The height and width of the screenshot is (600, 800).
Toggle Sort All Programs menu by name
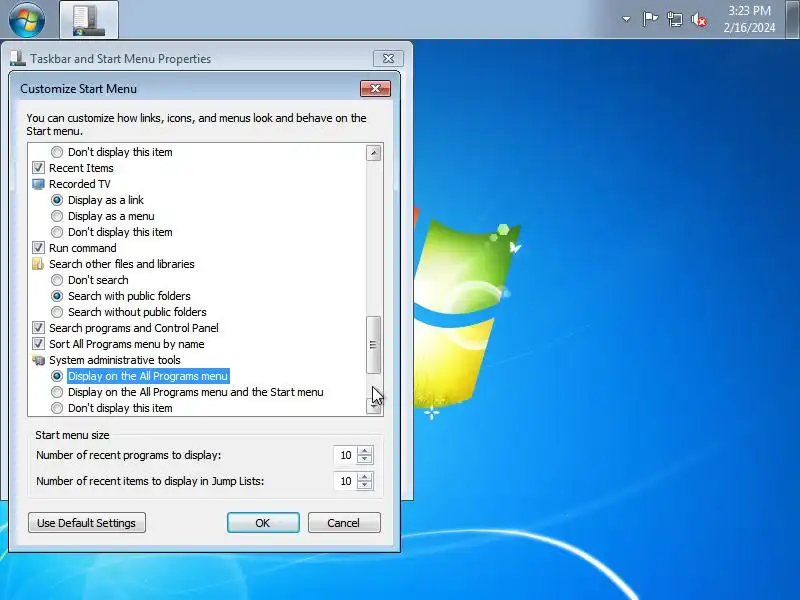(38, 344)
